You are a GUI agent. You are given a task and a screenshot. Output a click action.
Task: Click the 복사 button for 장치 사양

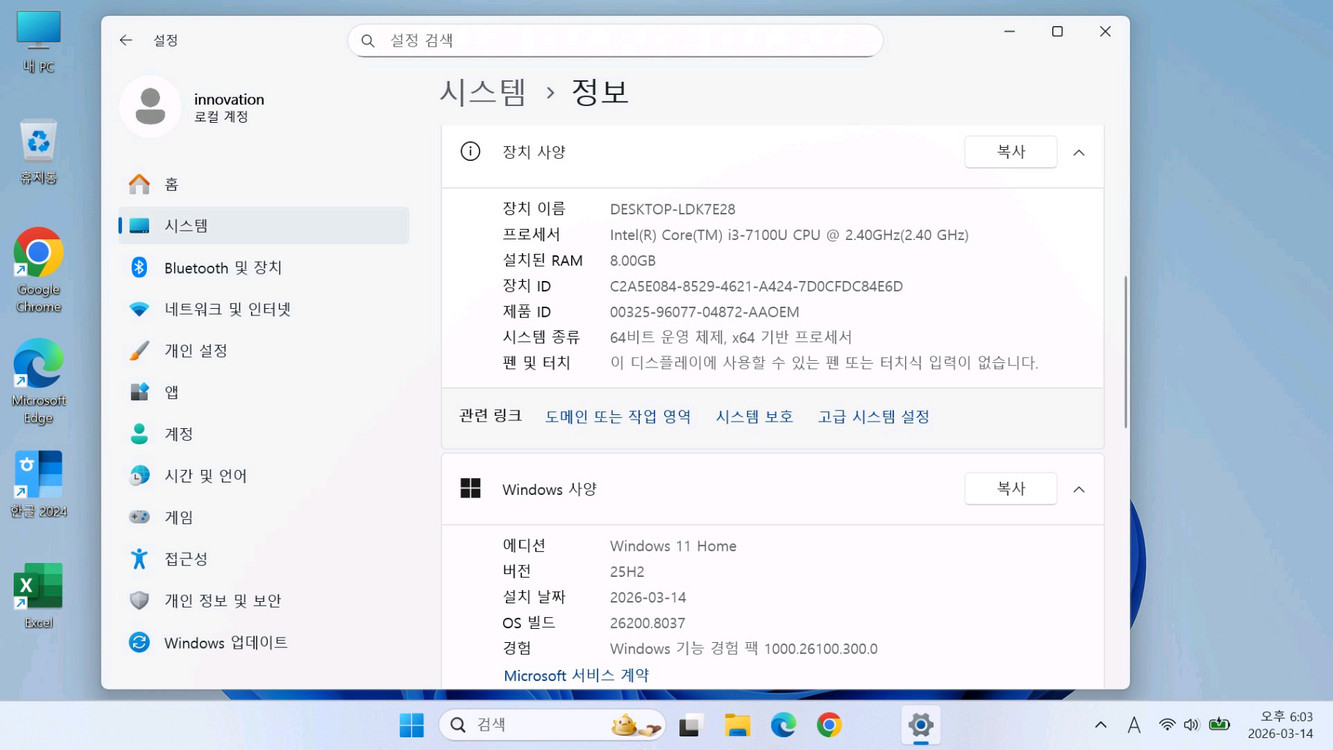point(1010,151)
